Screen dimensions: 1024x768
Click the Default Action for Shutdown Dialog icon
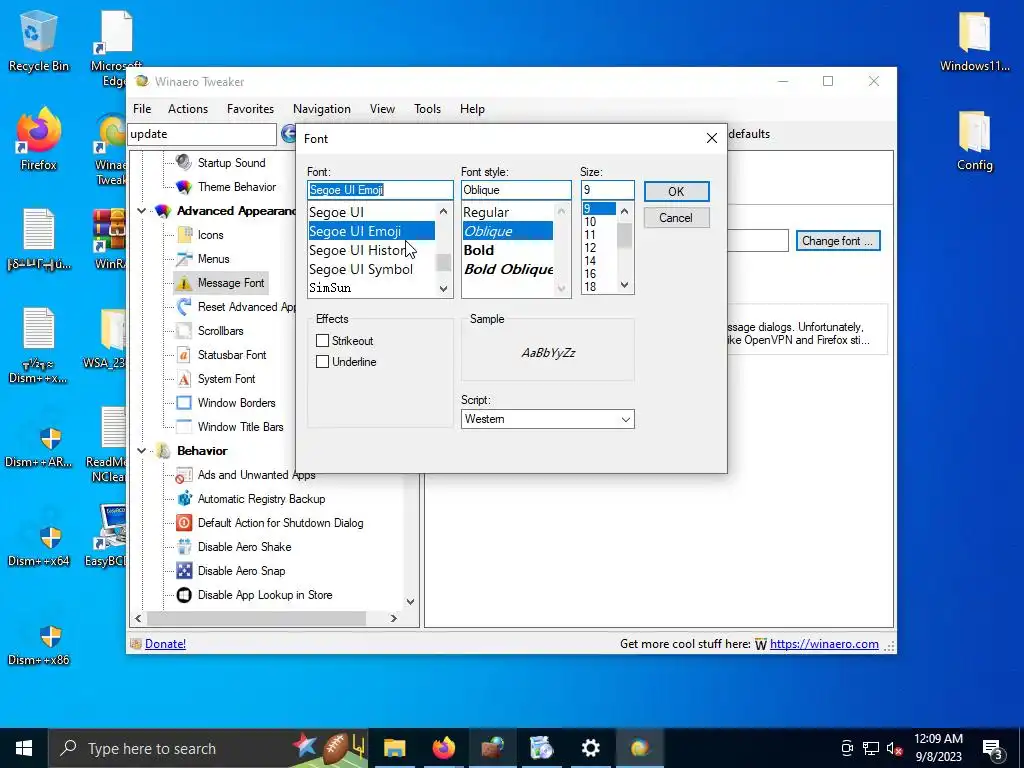click(184, 522)
